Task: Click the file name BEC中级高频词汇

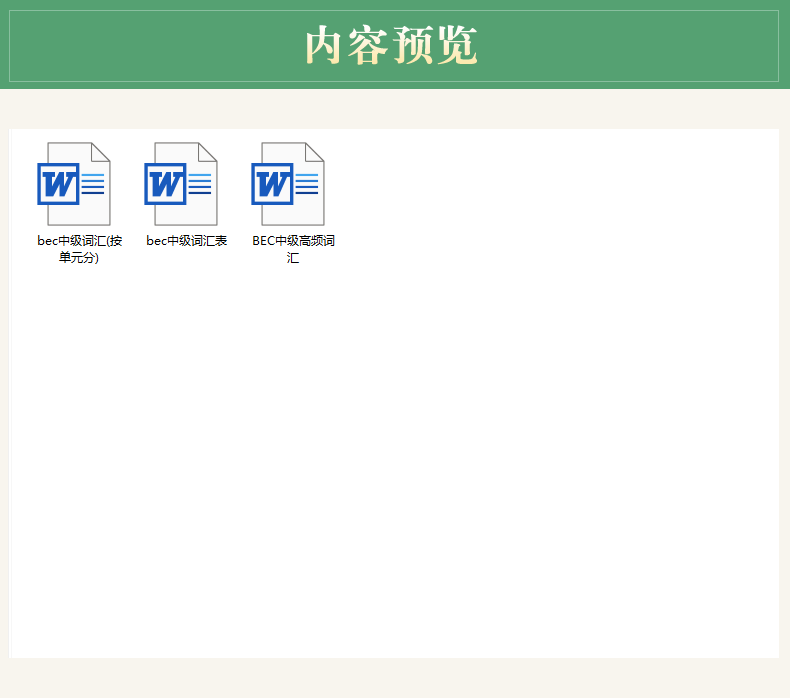Action: click(x=293, y=249)
